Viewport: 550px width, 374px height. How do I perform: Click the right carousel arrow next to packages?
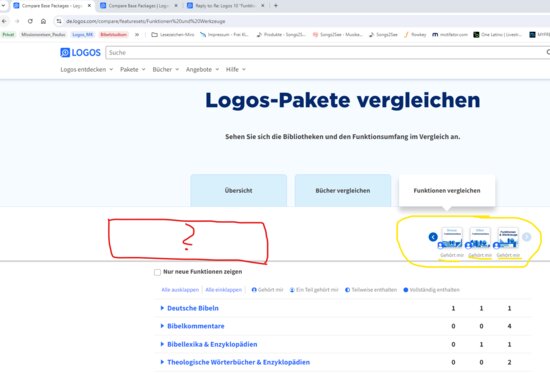[x=526, y=237]
